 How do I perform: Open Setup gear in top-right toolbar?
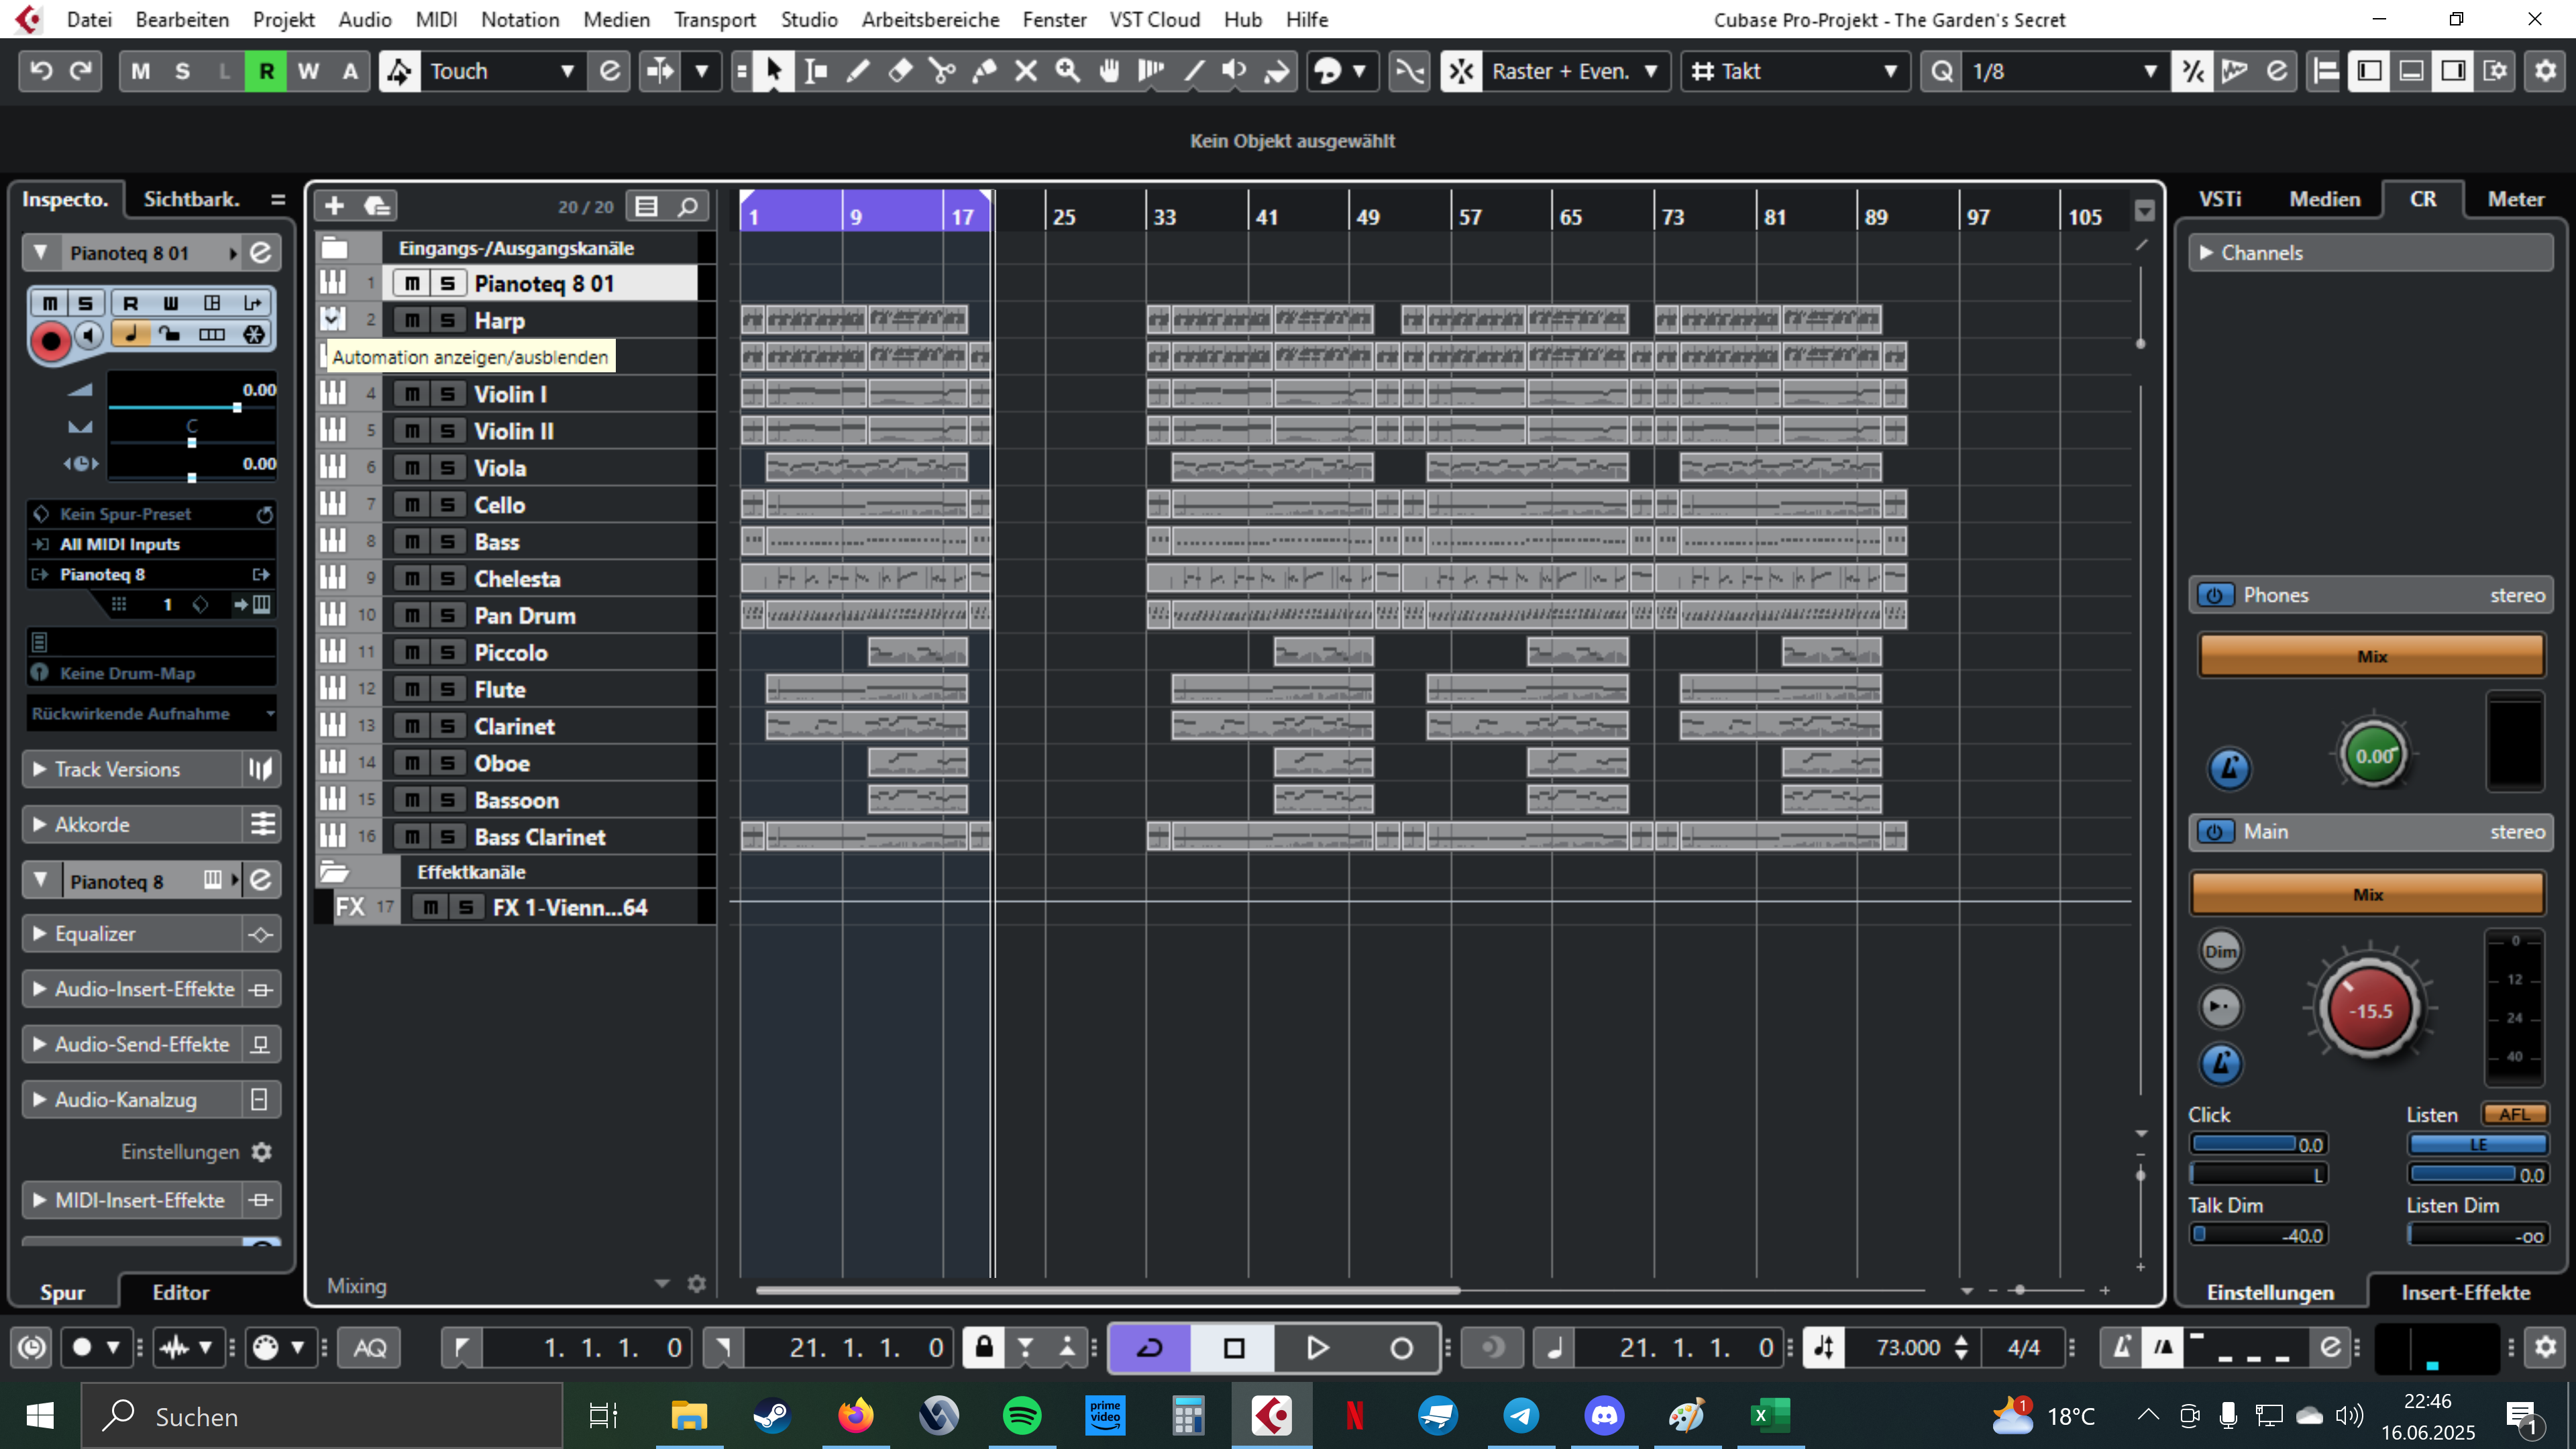tap(2545, 71)
